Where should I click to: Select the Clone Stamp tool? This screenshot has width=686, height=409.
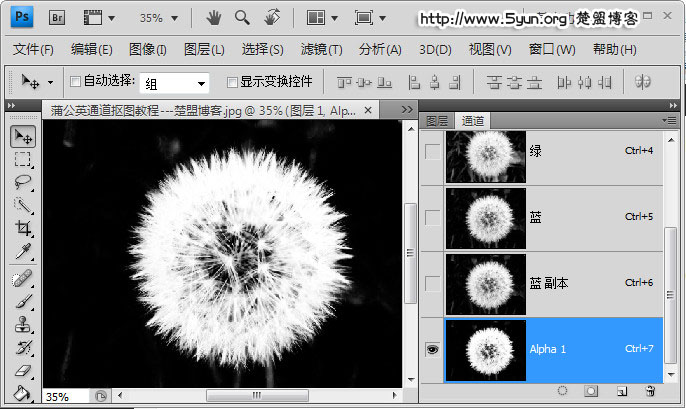(x=22, y=324)
